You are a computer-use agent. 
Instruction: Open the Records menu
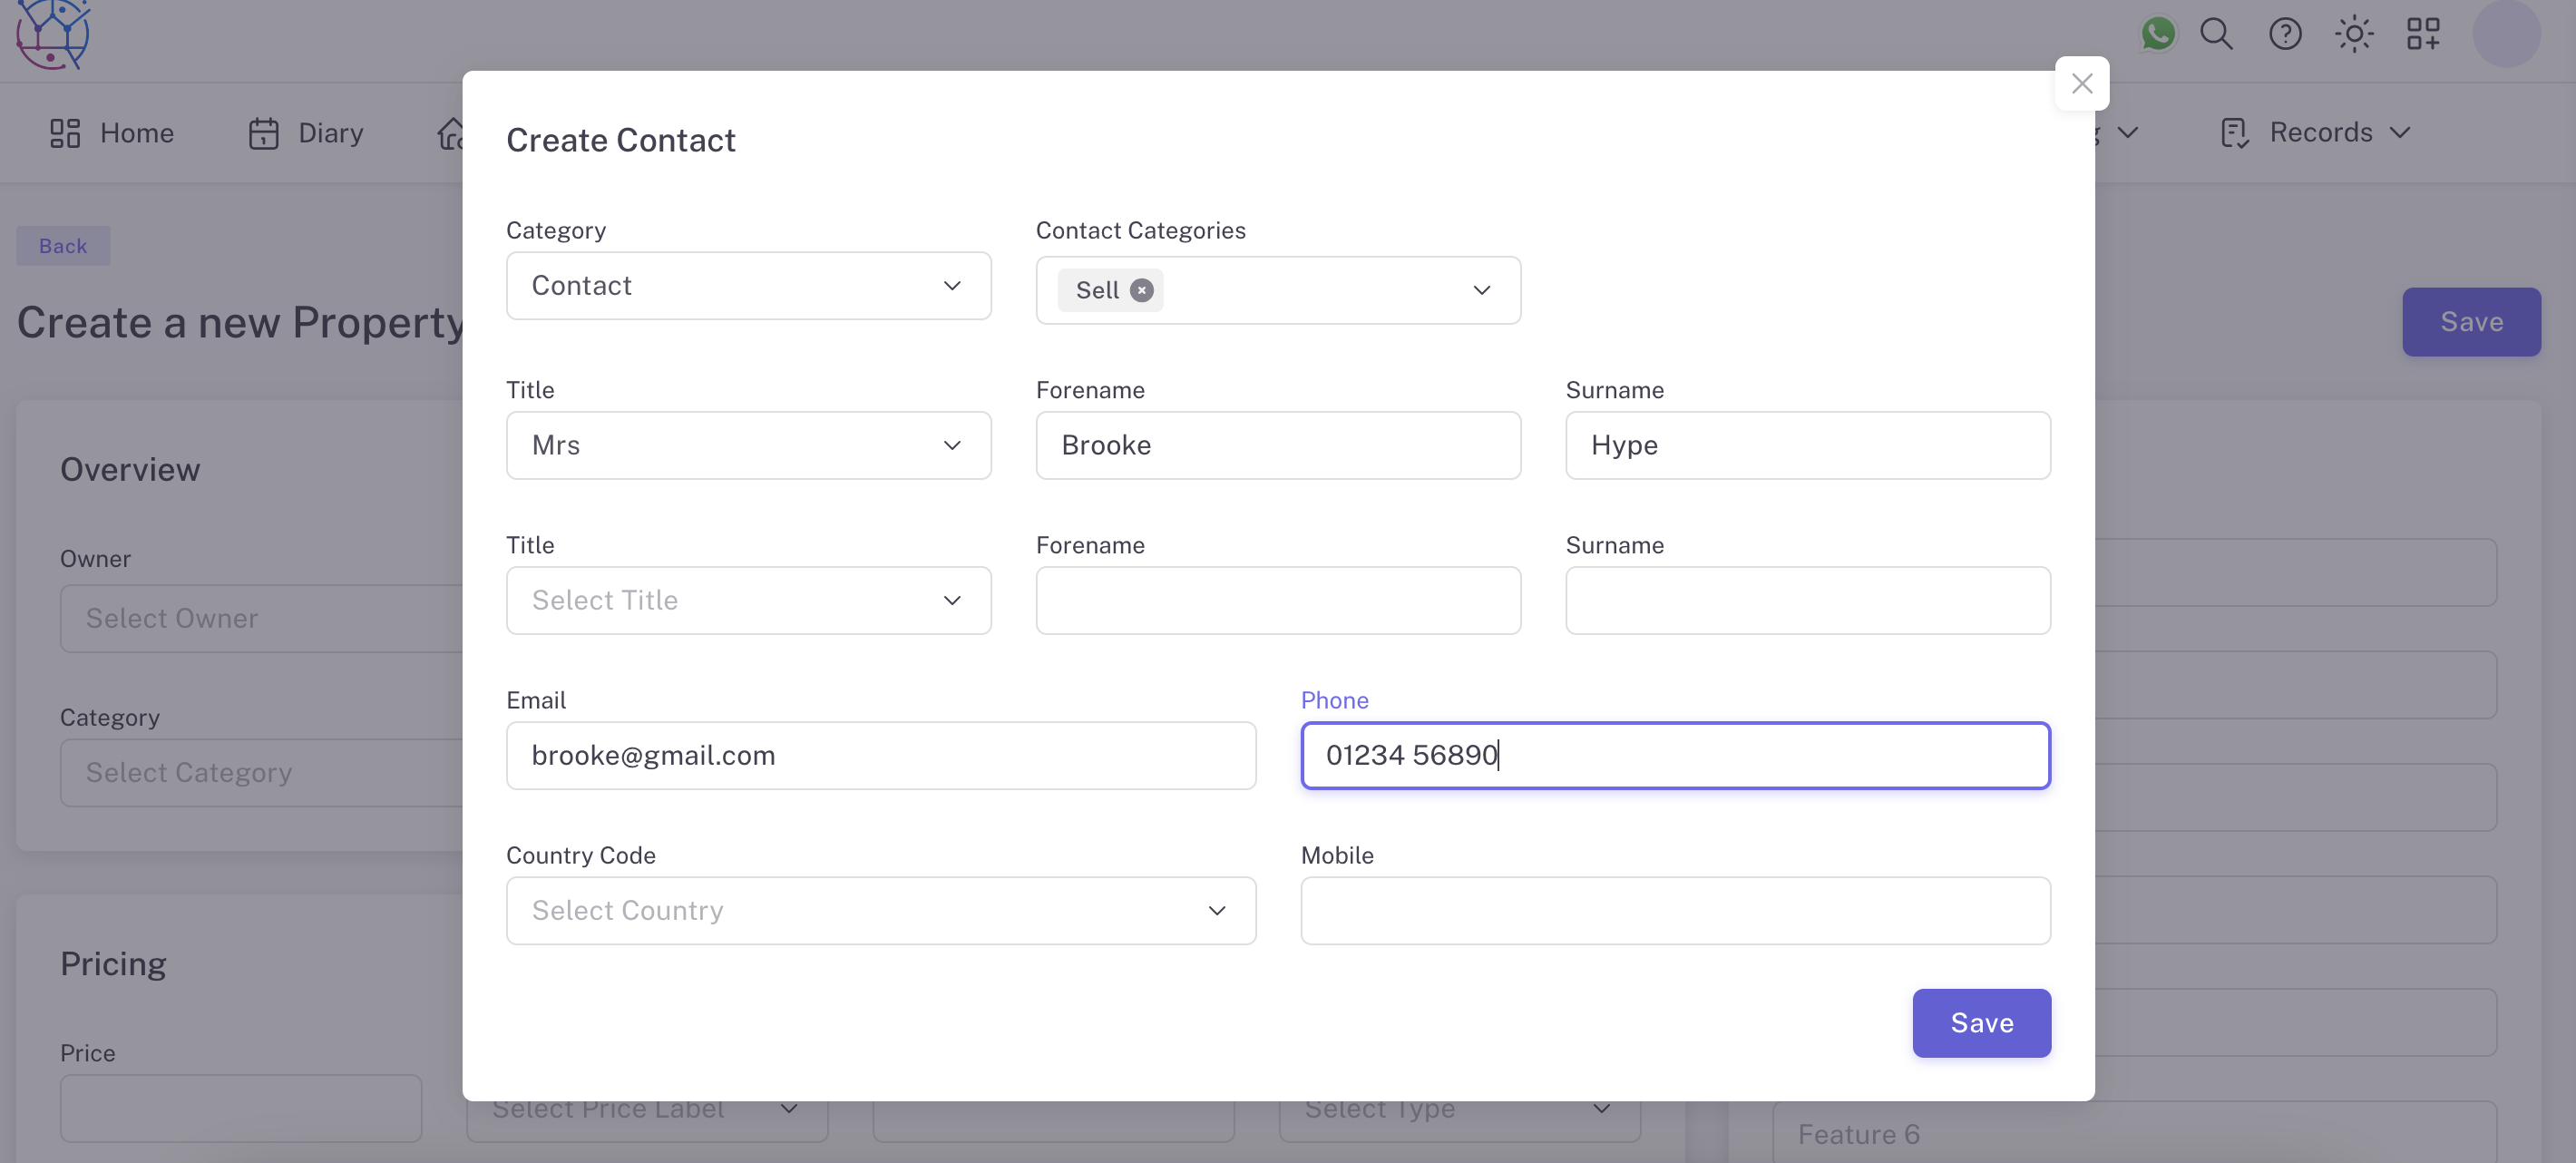tap(2318, 133)
